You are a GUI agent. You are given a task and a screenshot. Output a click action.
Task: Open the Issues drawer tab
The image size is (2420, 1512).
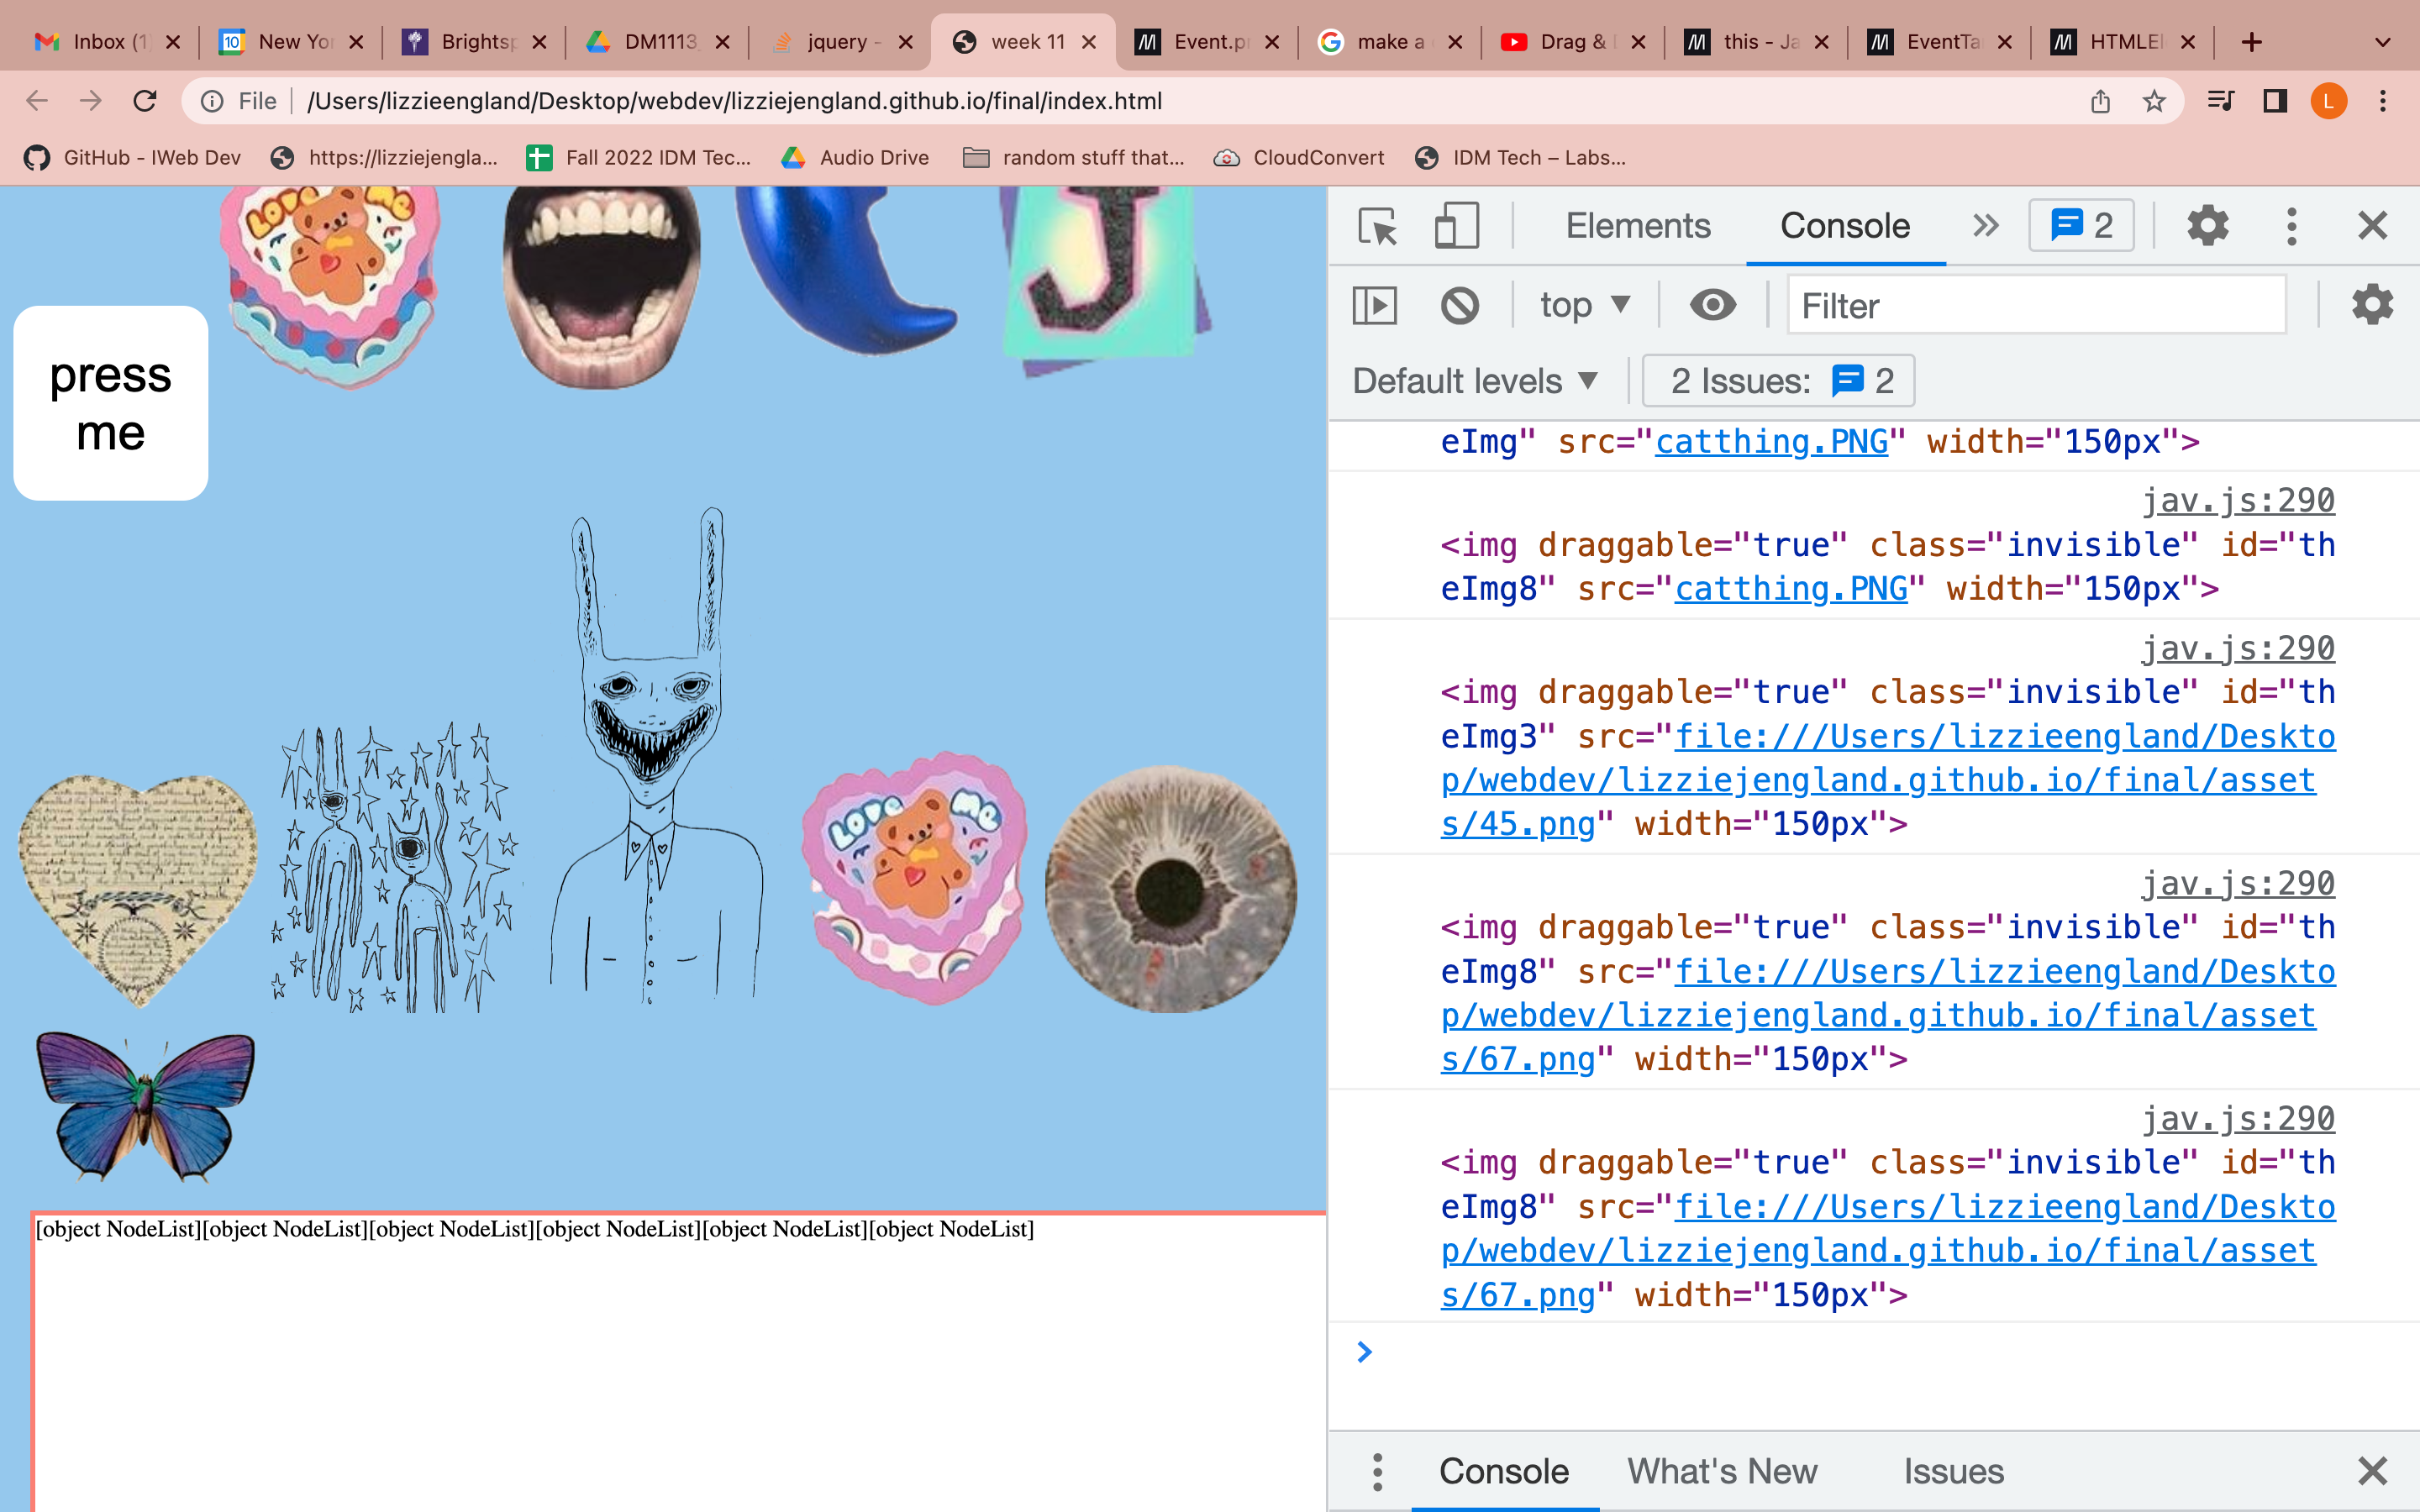tap(1953, 1471)
